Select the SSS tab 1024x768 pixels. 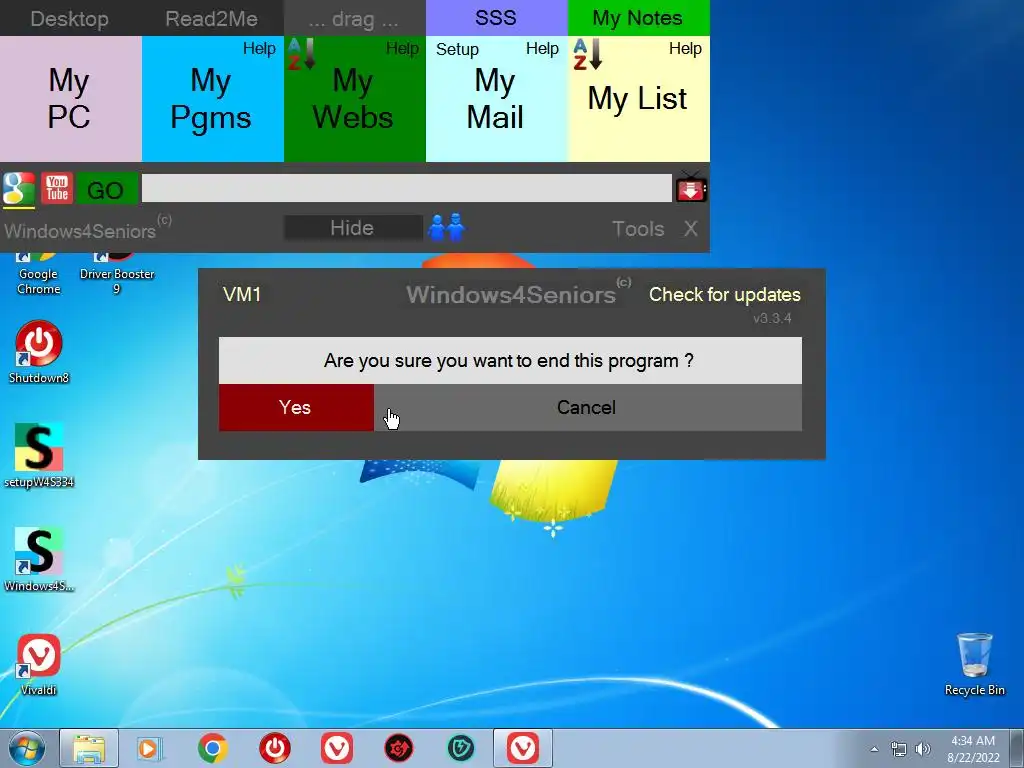(x=496, y=18)
